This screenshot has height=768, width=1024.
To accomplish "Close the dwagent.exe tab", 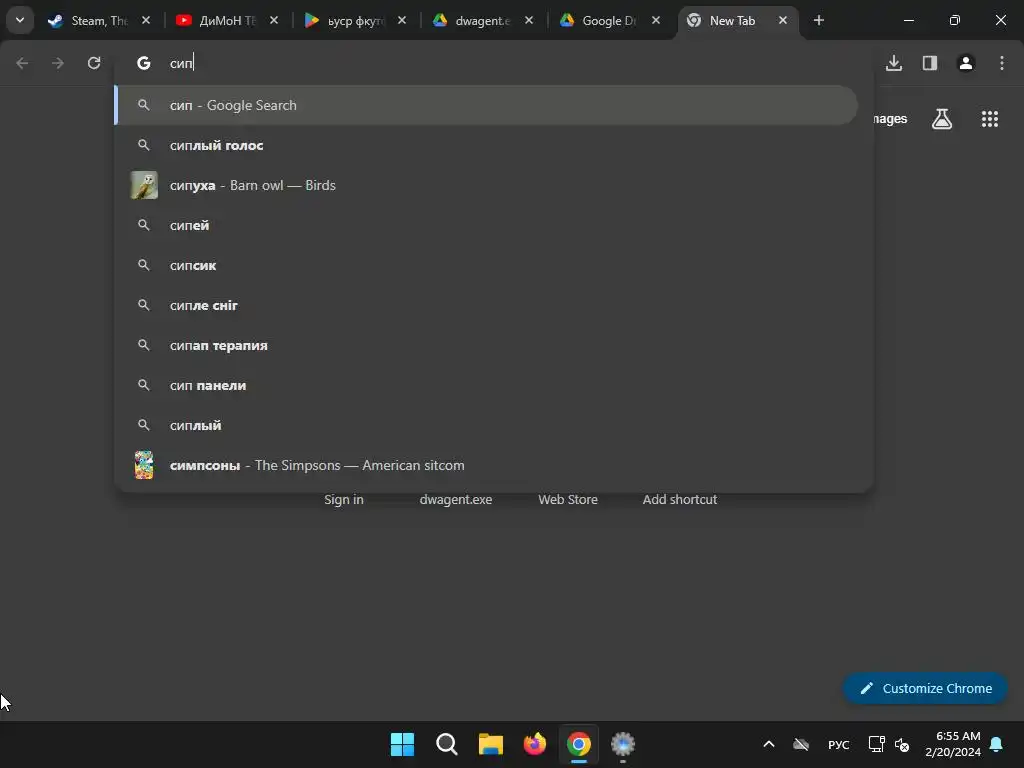I will click(529, 20).
